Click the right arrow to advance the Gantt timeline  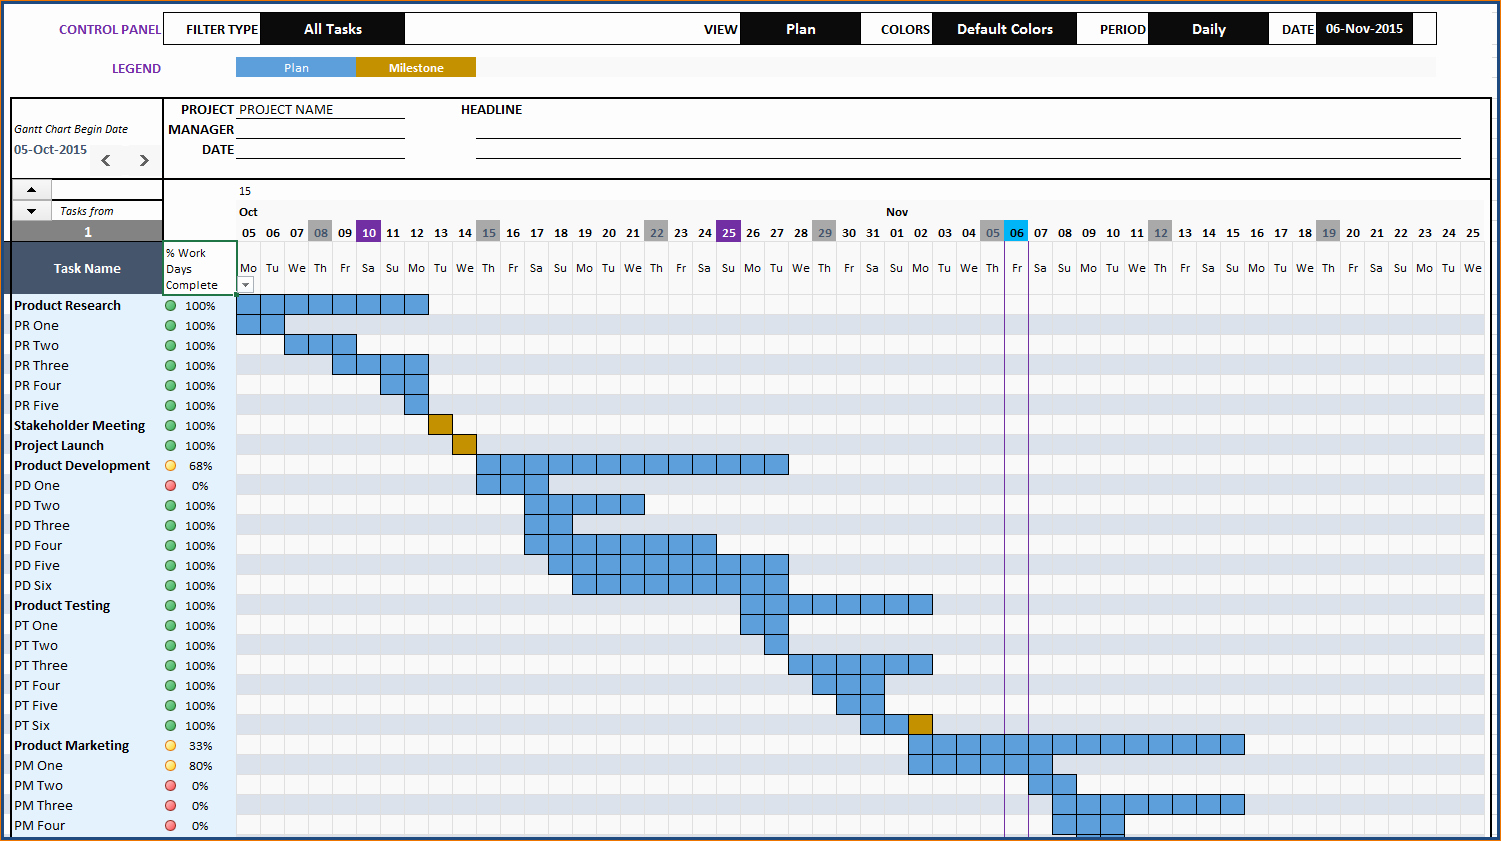click(143, 160)
